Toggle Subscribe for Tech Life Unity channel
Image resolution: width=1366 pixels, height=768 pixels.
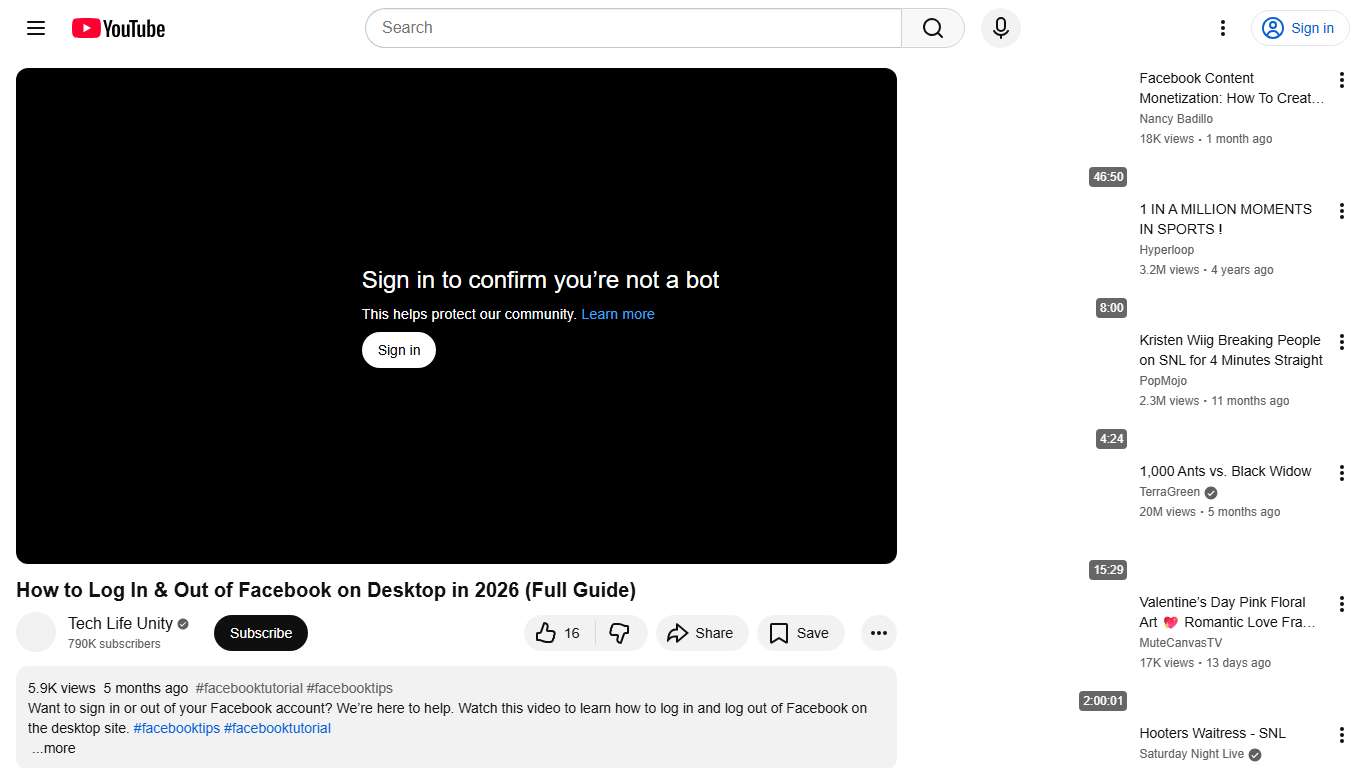tap(260, 633)
